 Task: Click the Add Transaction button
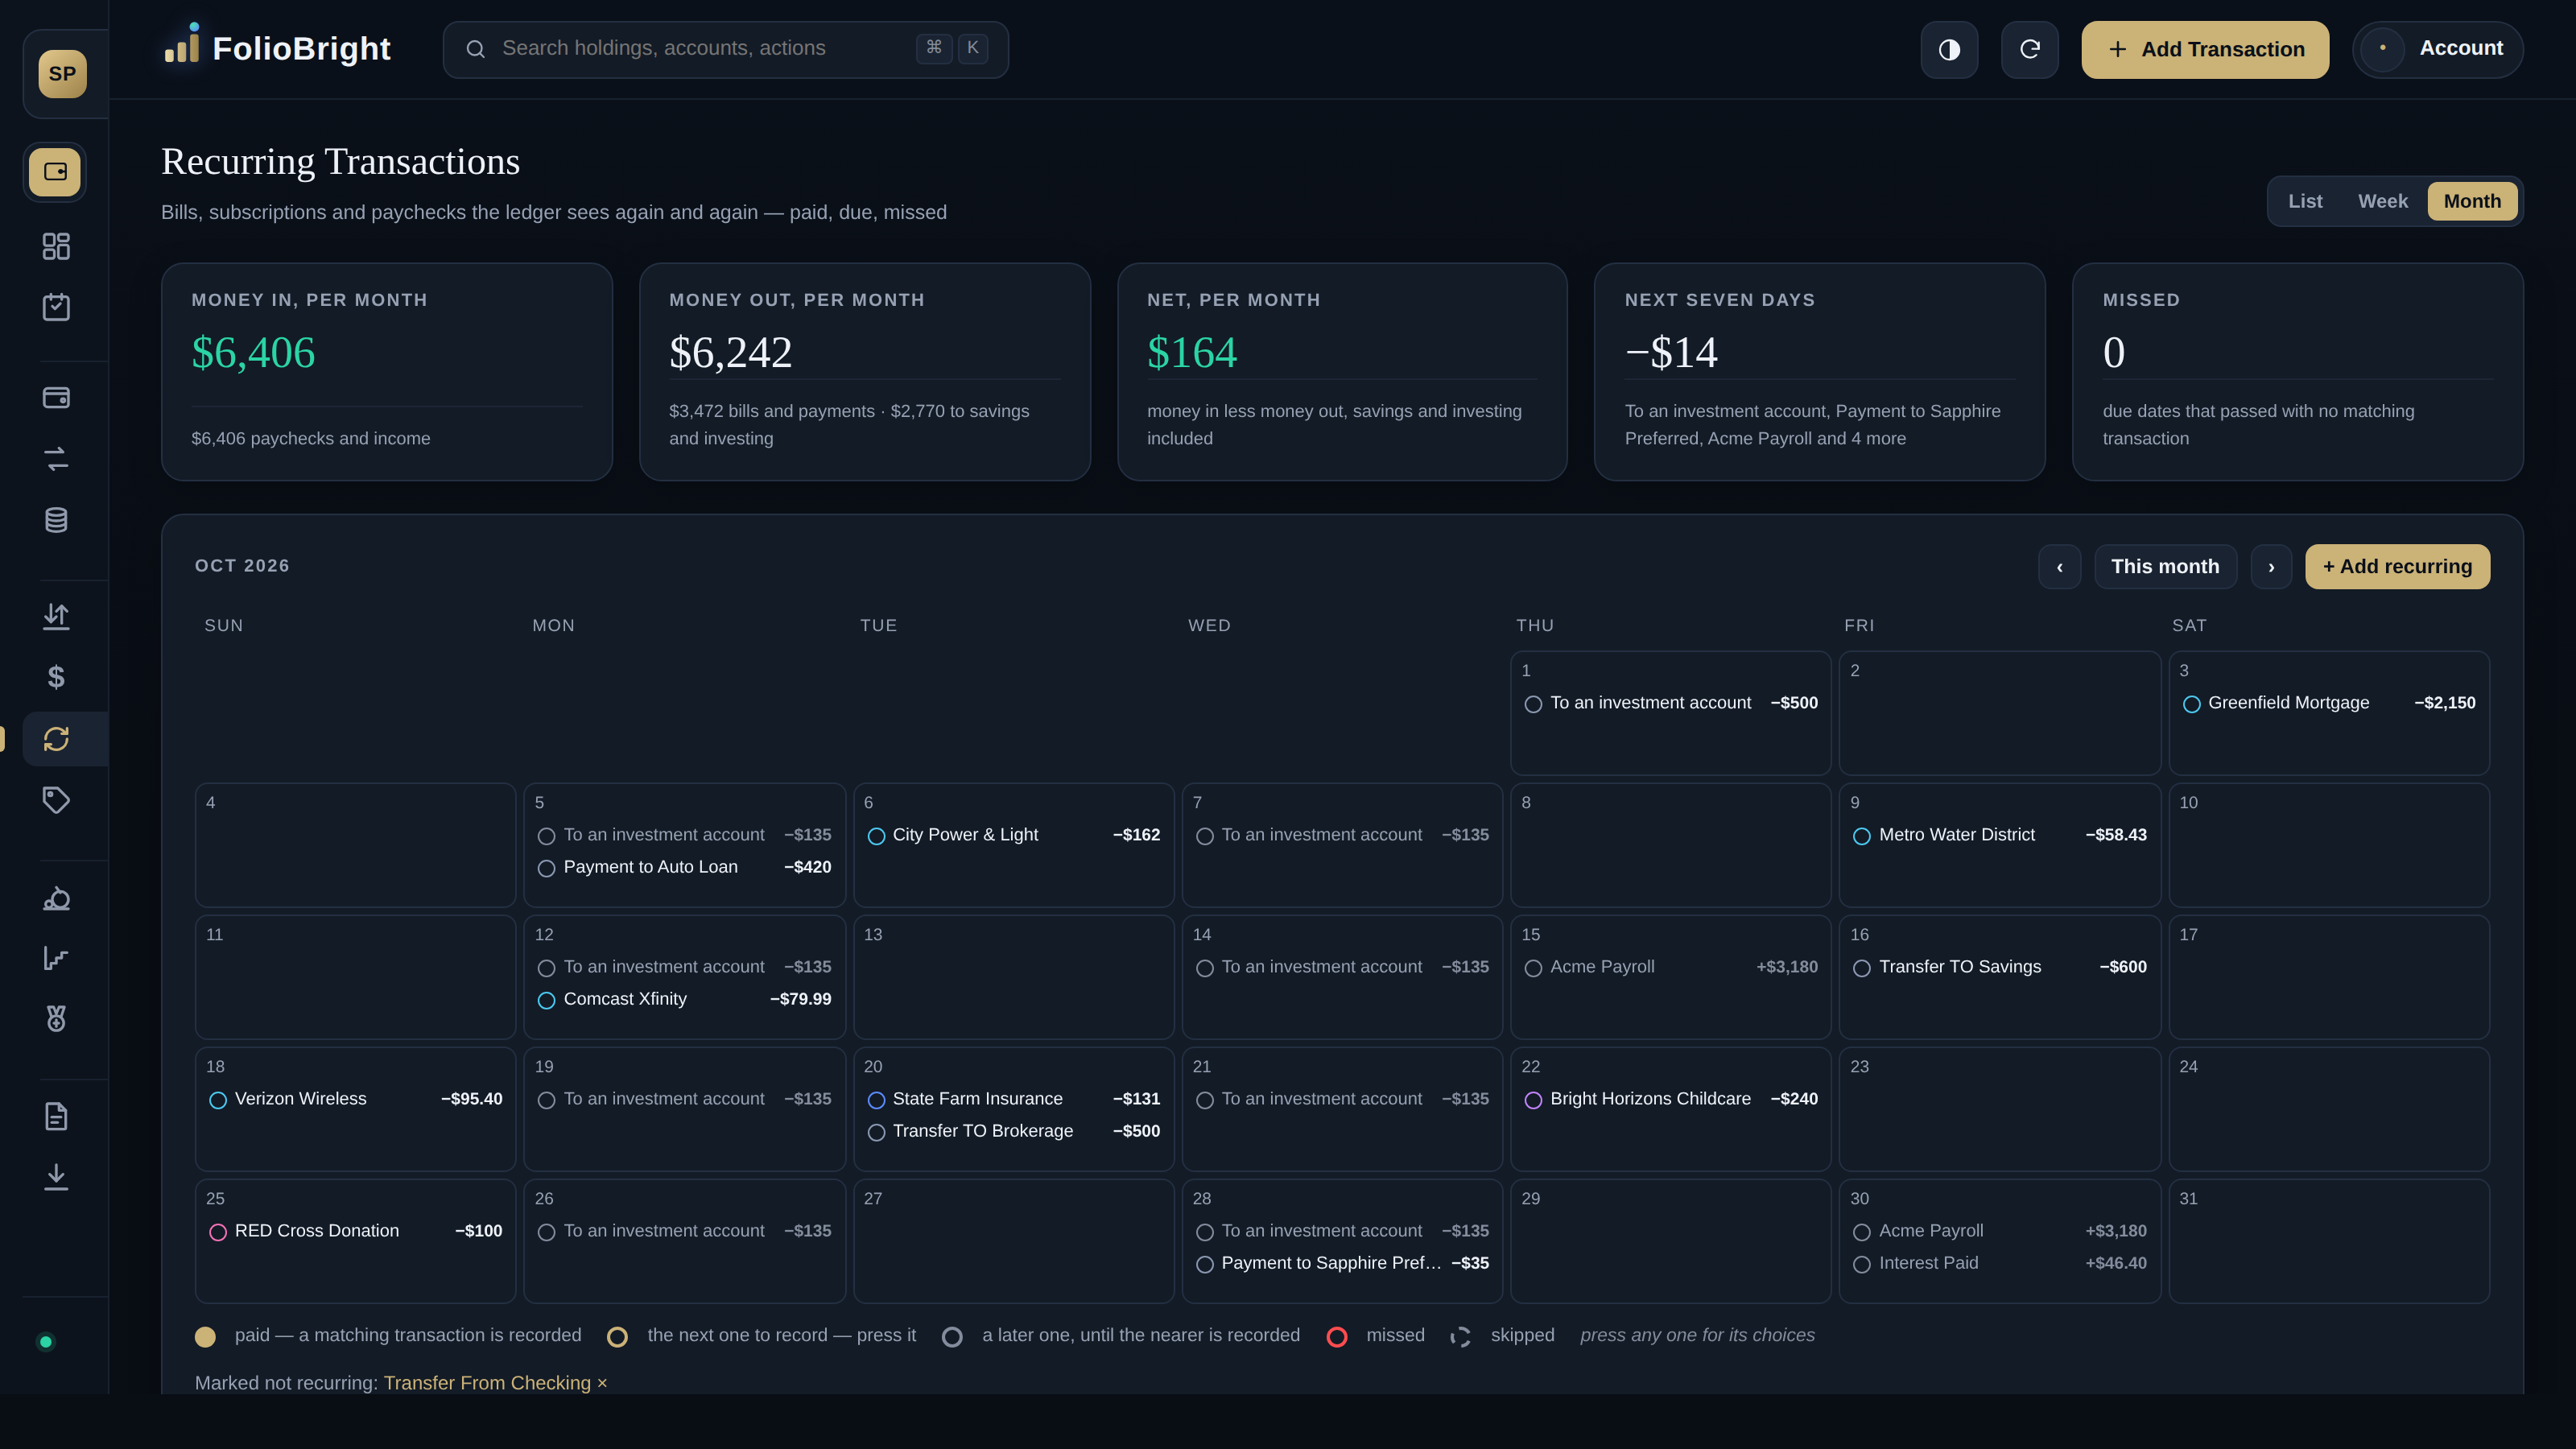click(2205, 49)
